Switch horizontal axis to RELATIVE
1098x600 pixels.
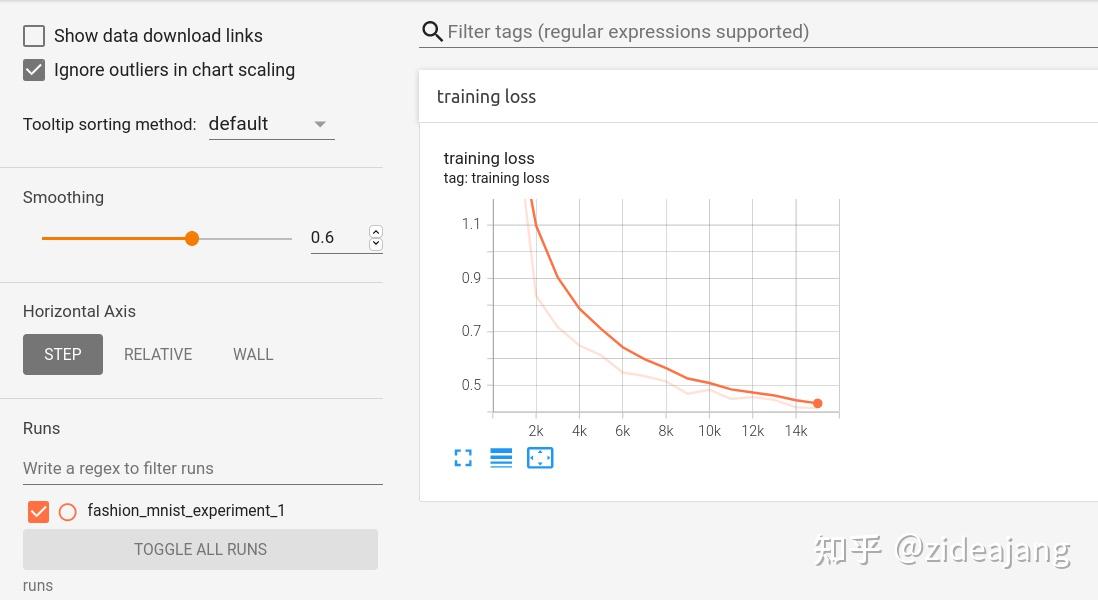(x=158, y=355)
